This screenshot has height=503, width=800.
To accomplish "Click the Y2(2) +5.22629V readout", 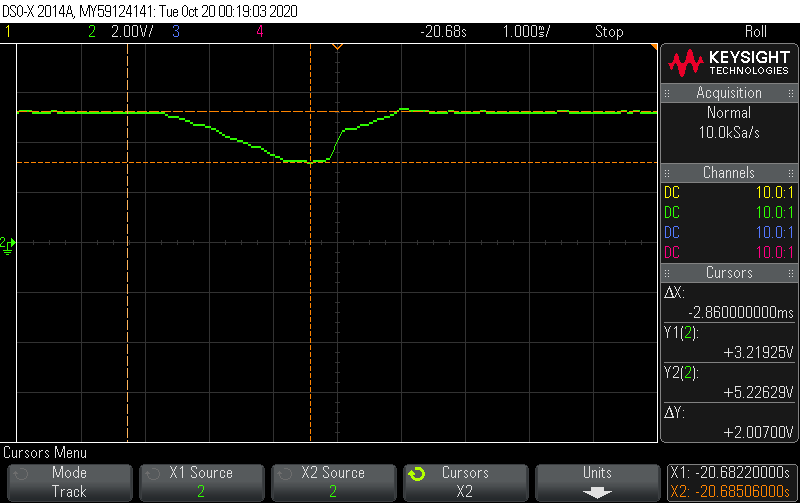I will pos(729,382).
